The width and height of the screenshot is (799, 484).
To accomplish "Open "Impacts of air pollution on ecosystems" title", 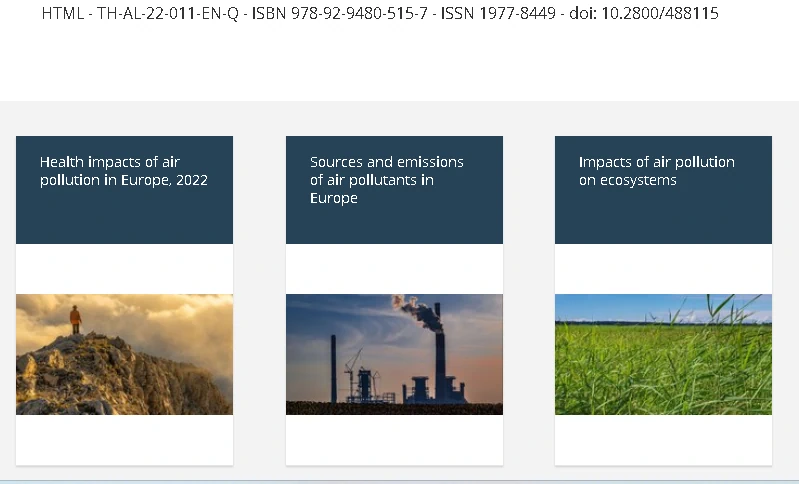I will click(x=656, y=171).
